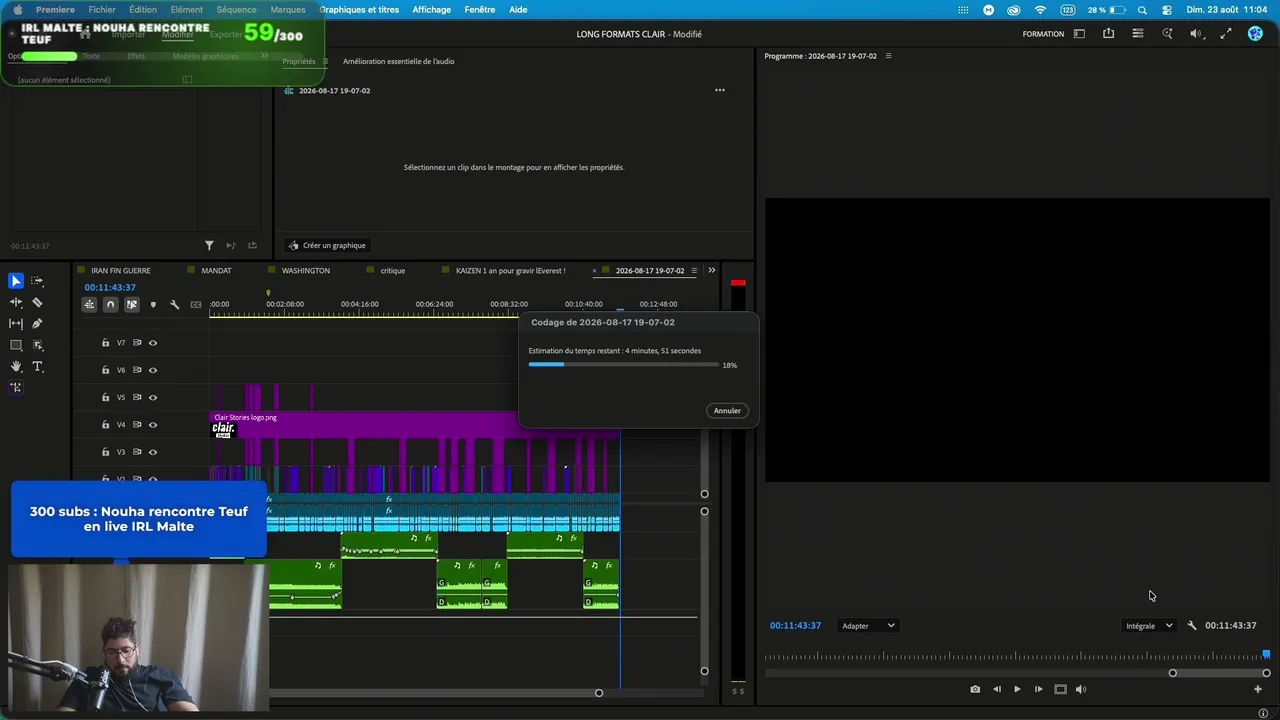Open the active sequence tab menu

click(x=694, y=271)
